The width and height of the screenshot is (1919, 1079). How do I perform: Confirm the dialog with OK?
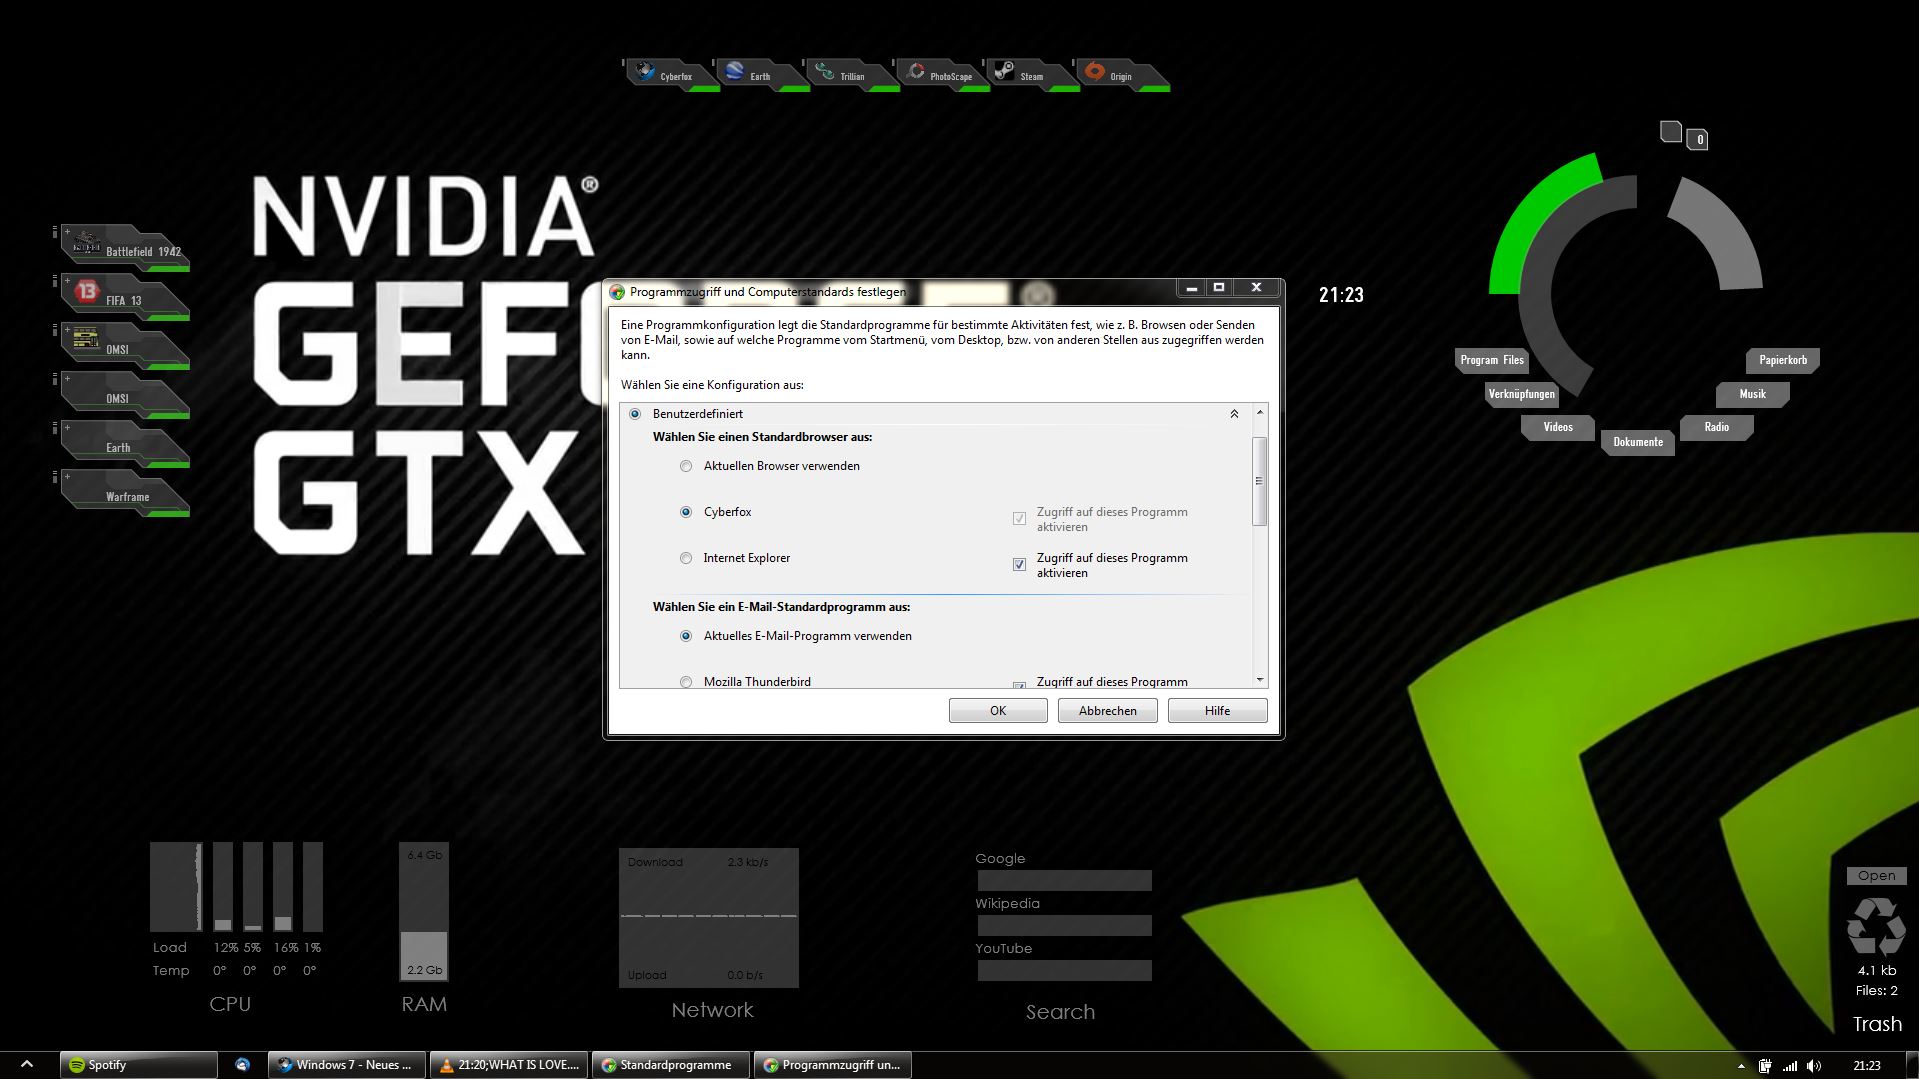point(998,710)
